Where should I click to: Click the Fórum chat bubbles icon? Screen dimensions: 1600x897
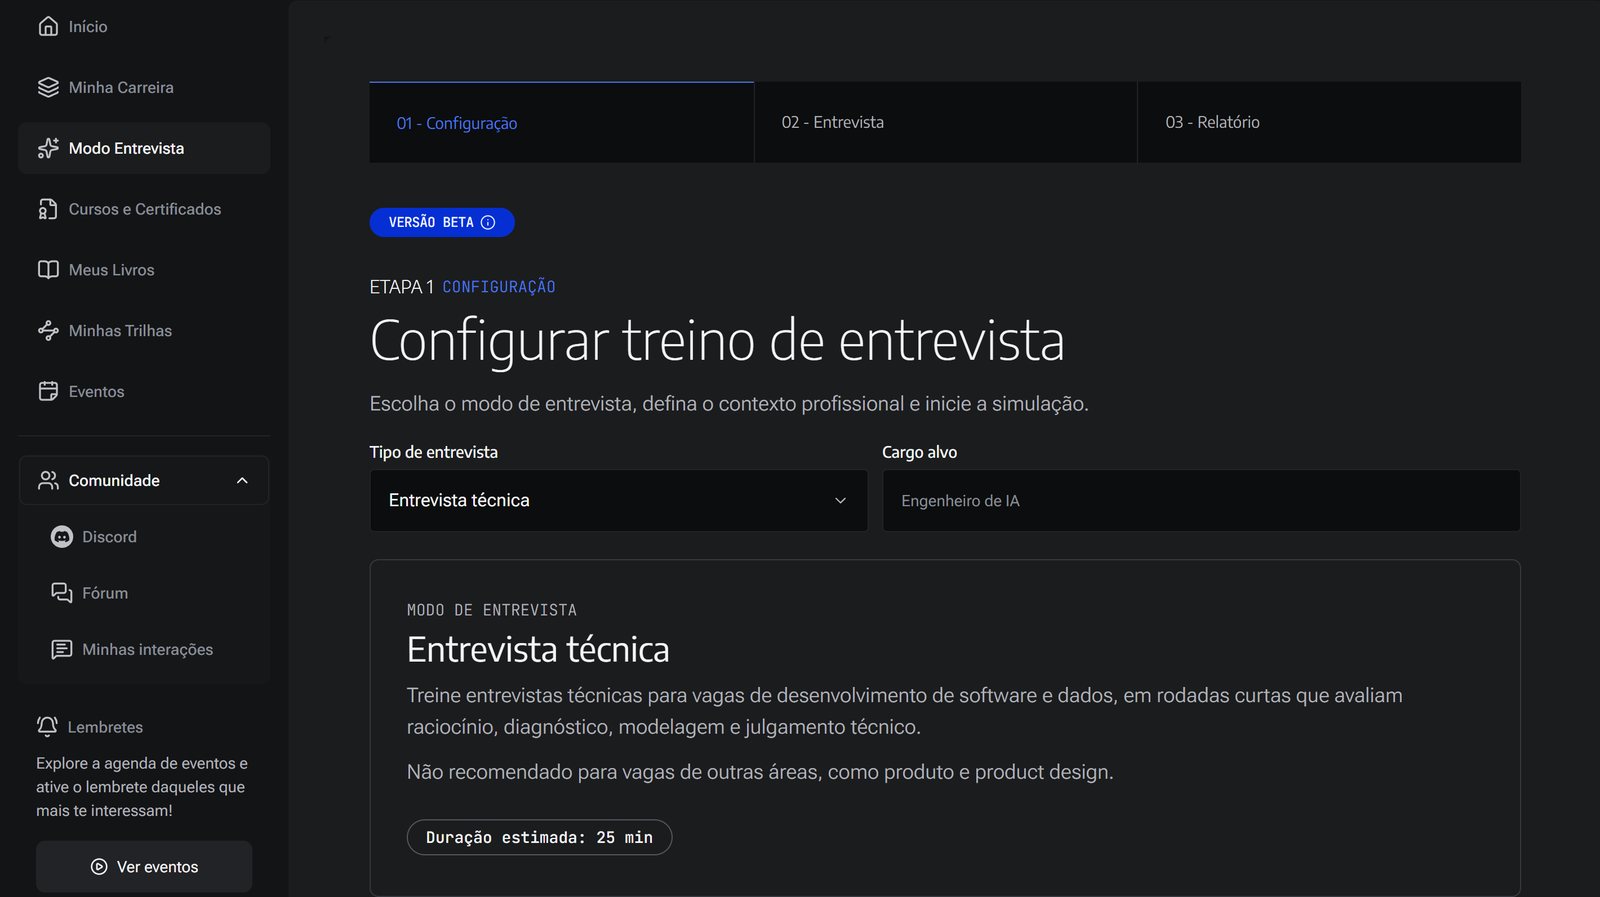coord(62,593)
